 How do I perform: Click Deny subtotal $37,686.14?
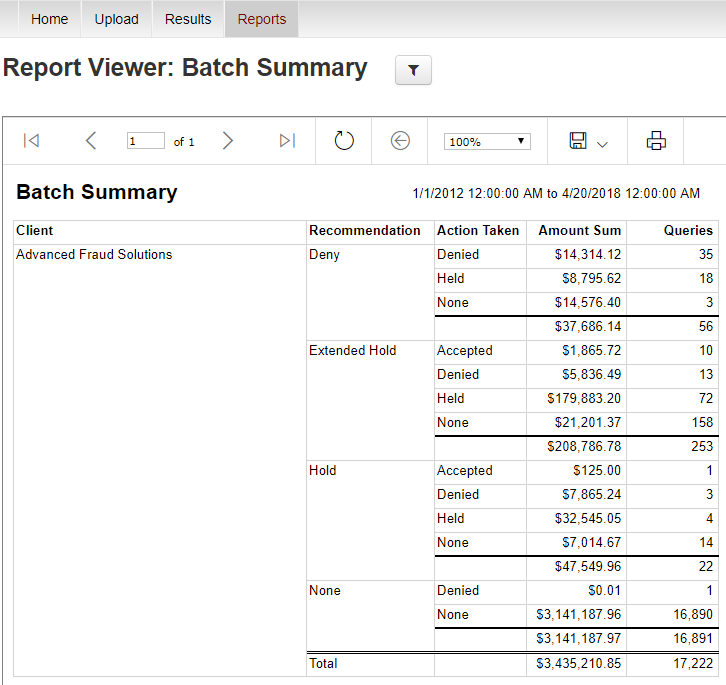click(x=588, y=327)
